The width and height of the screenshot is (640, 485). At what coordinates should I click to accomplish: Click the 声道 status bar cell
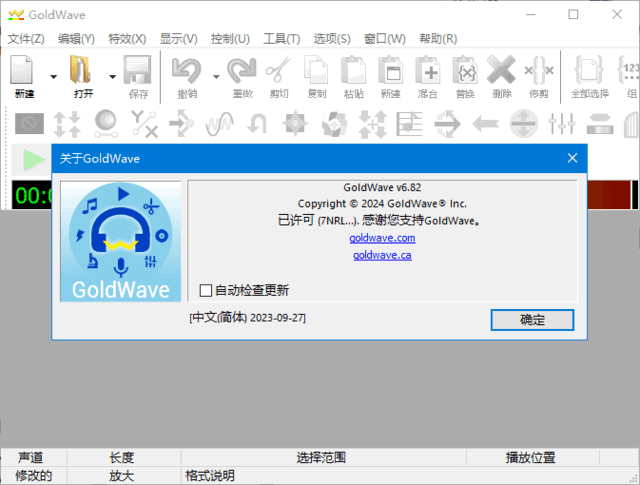31,458
